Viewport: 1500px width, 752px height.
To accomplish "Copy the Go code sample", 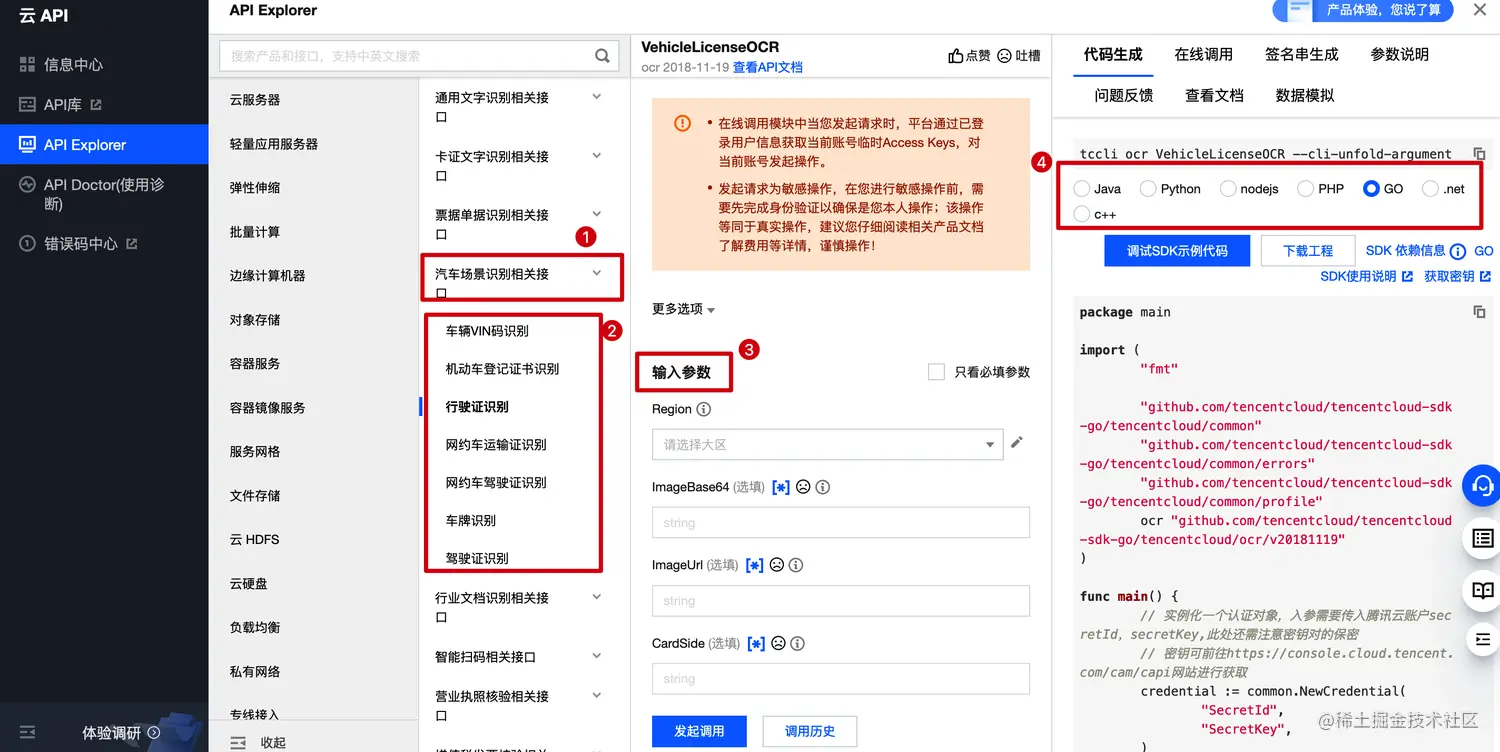I will point(1479,312).
